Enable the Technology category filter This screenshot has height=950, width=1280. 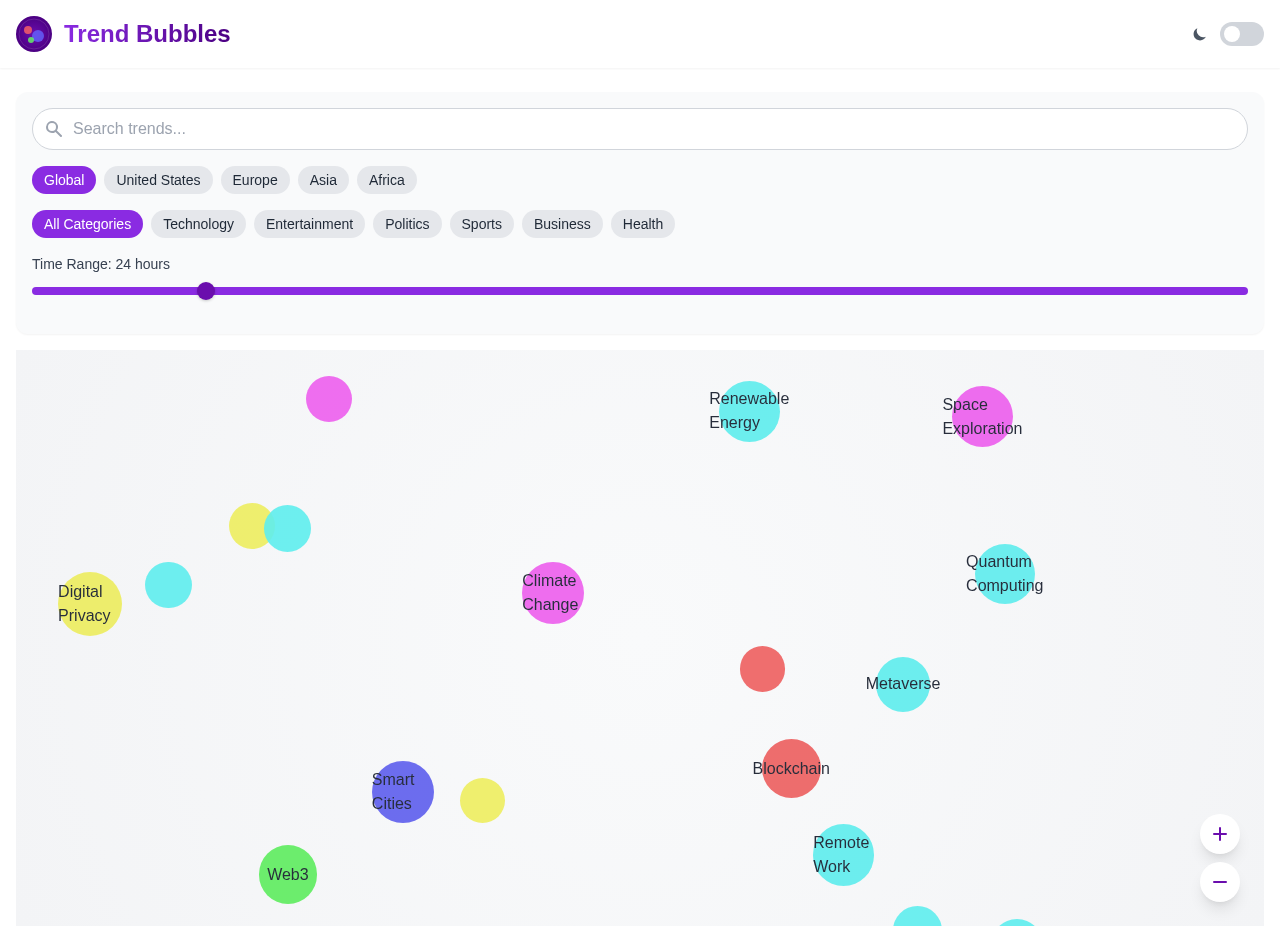198,224
